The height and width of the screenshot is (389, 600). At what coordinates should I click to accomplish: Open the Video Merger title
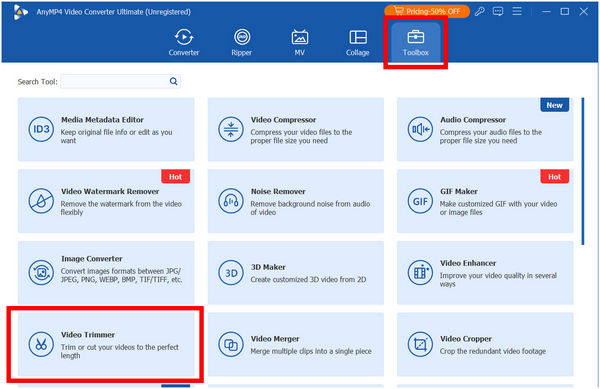click(x=275, y=339)
